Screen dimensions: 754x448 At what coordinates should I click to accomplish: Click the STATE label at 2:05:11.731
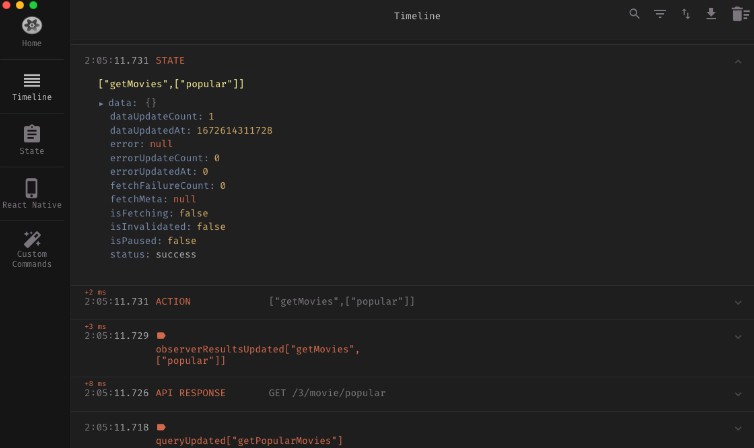(x=170, y=61)
